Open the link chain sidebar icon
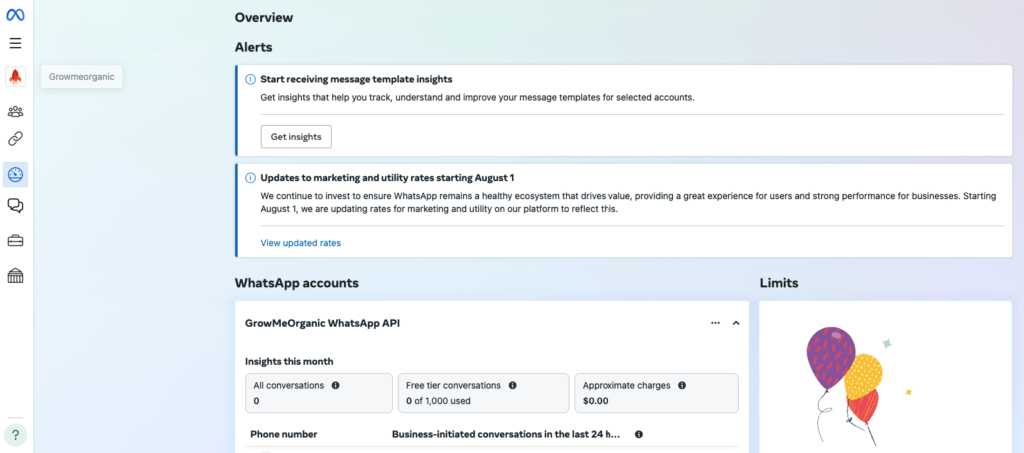 tap(15, 138)
